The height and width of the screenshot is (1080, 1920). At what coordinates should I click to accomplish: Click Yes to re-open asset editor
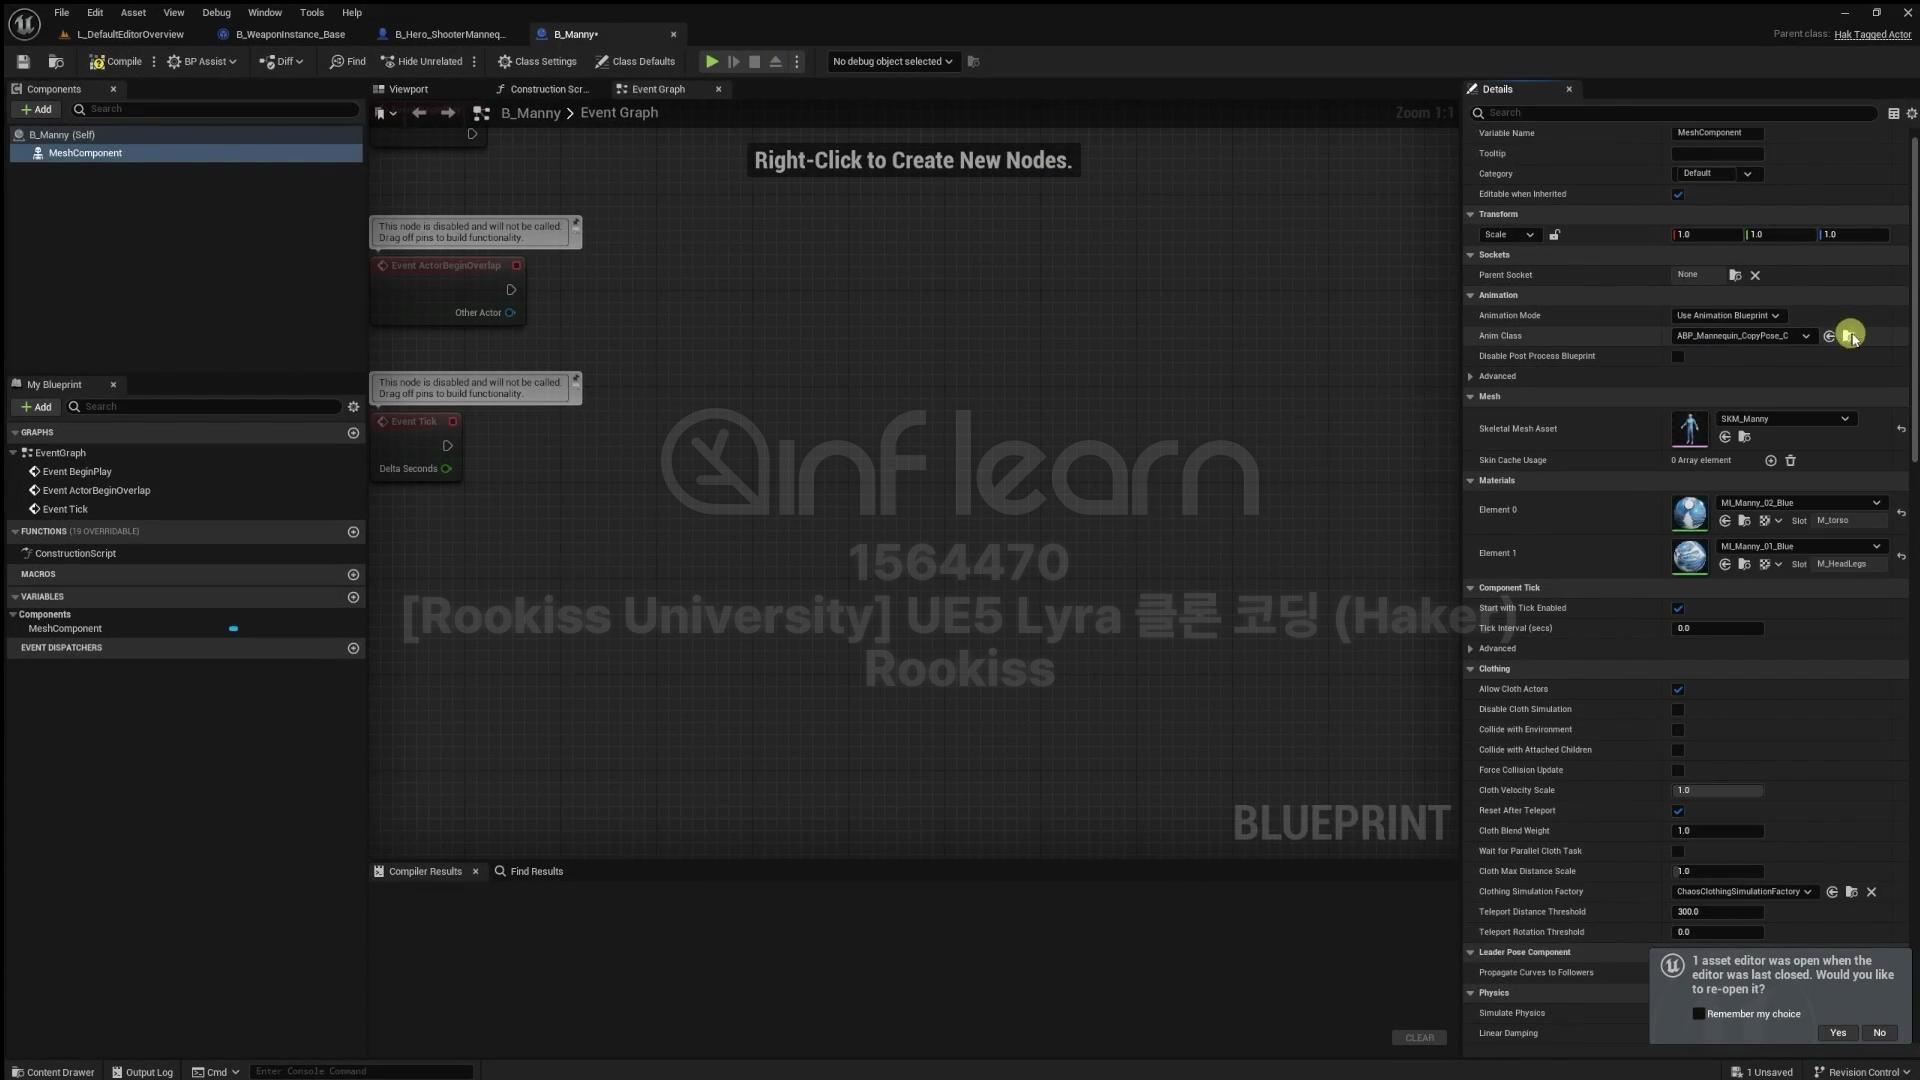pos(1838,1033)
